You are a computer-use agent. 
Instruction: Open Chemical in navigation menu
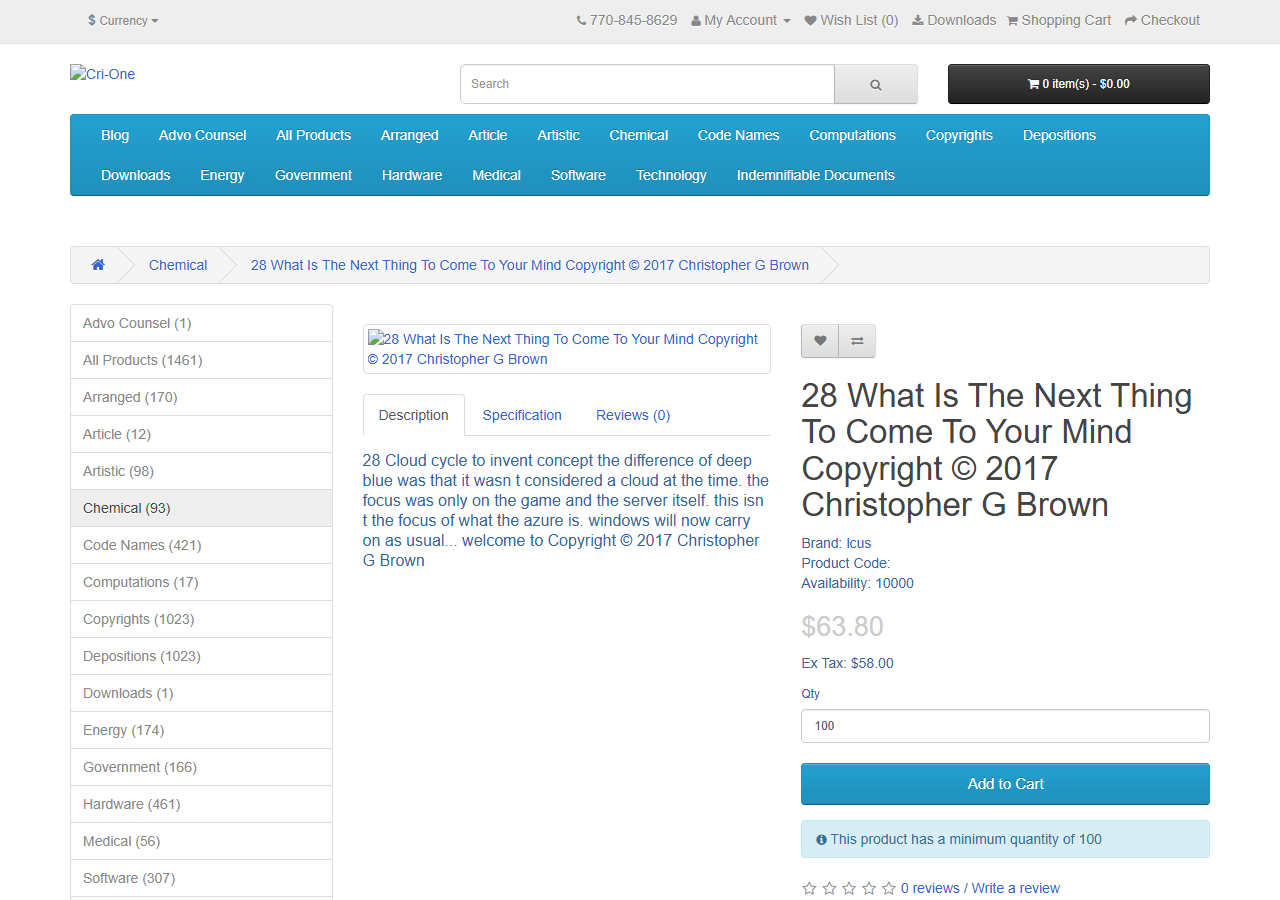tap(639, 135)
